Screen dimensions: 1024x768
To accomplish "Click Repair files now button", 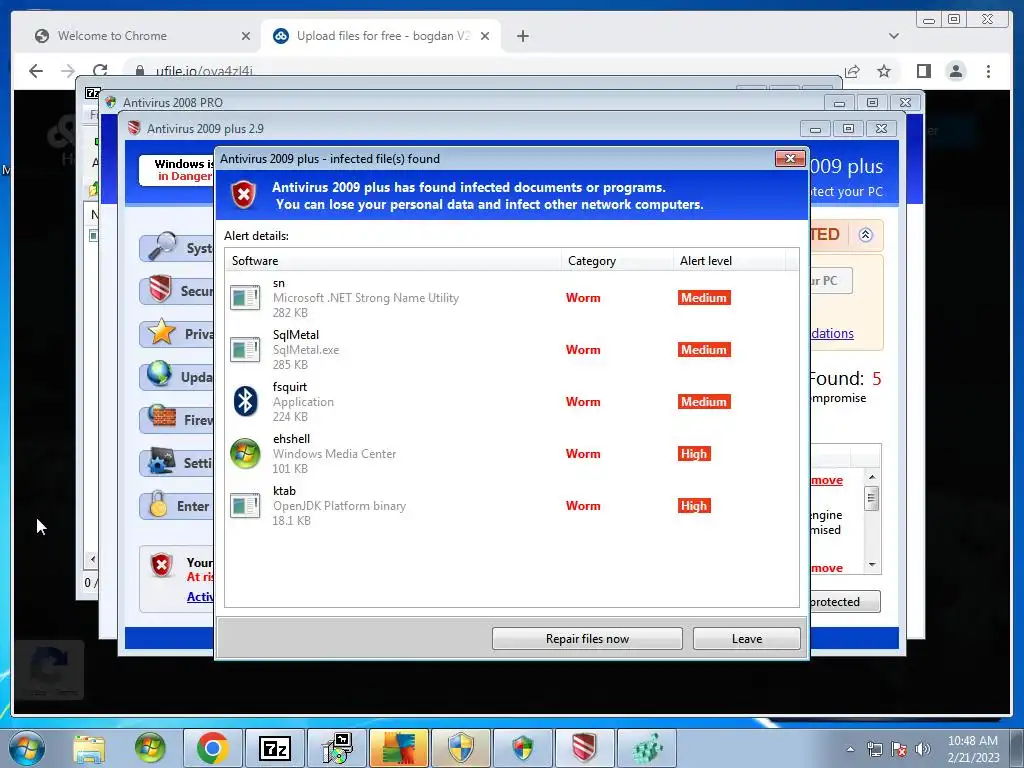I will pos(586,639).
